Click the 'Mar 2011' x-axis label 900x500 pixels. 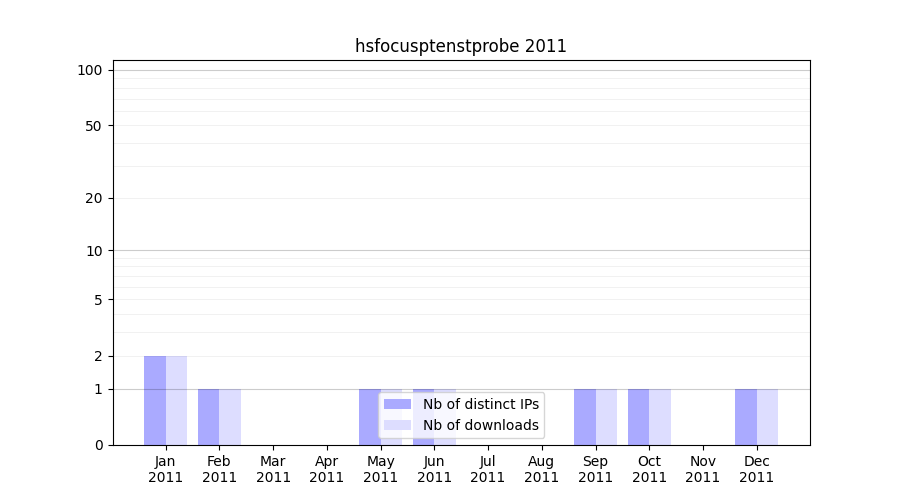(x=273, y=469)
